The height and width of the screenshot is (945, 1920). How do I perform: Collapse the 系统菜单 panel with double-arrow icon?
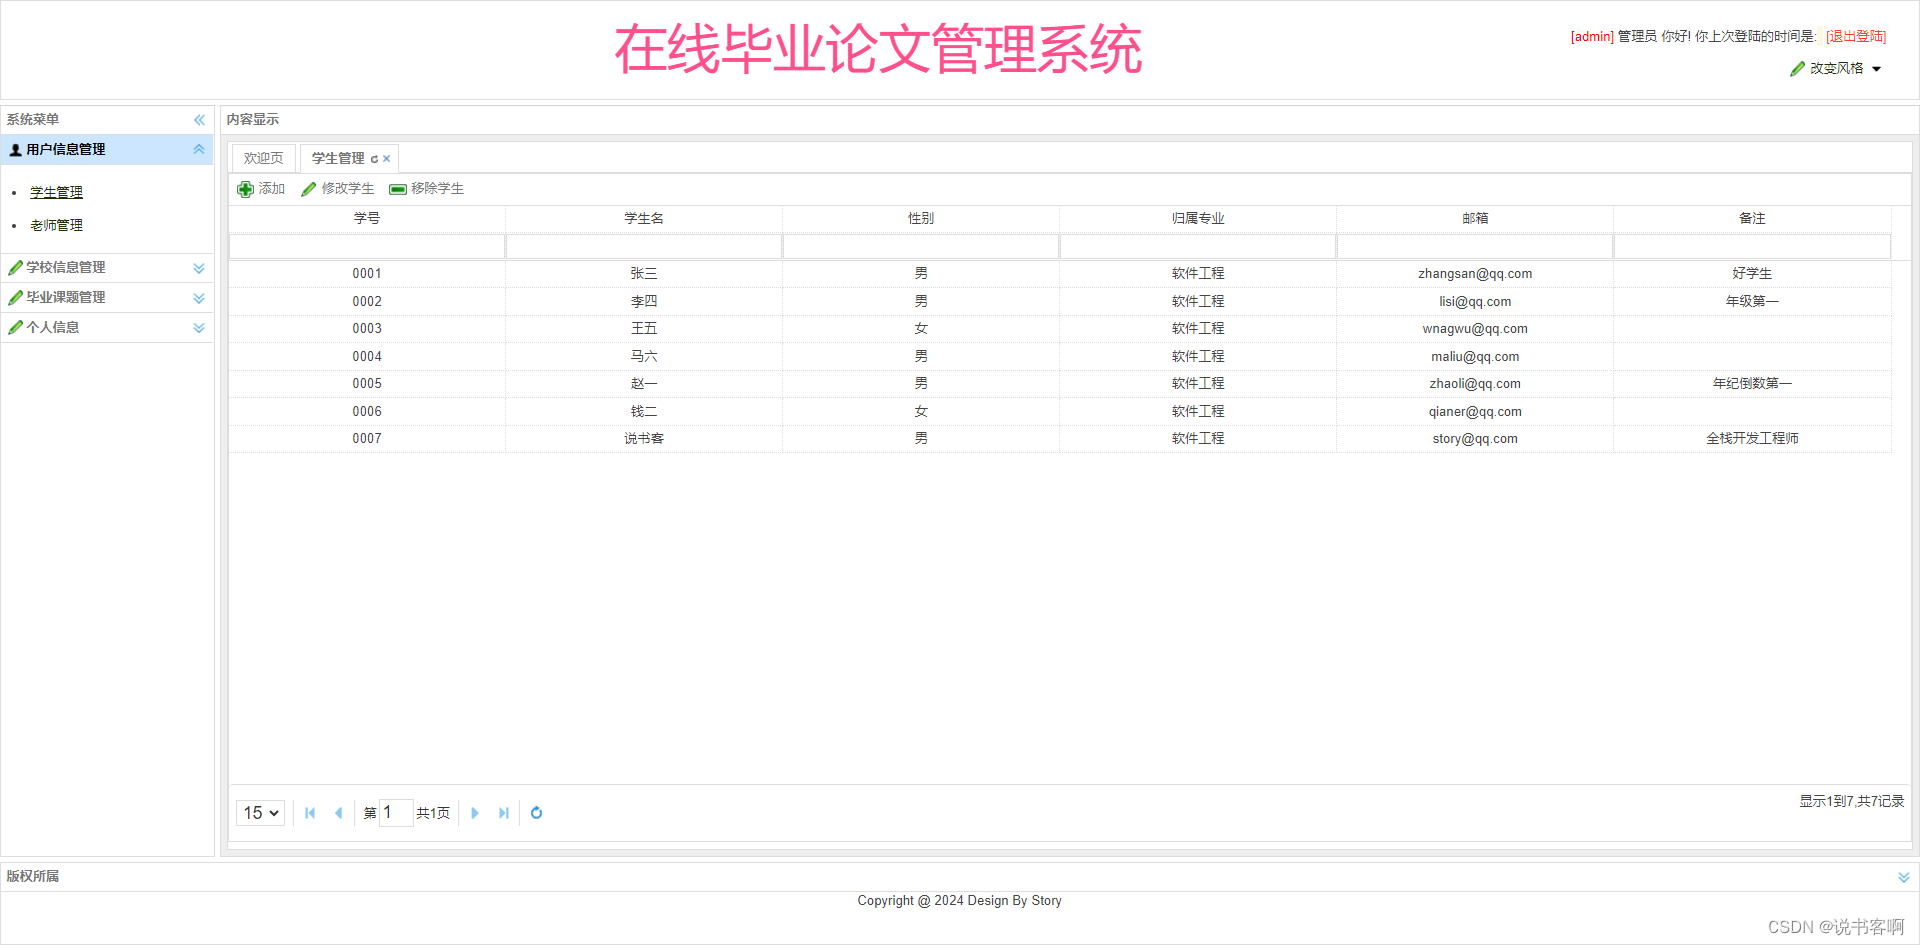click(x=199, y=120)
